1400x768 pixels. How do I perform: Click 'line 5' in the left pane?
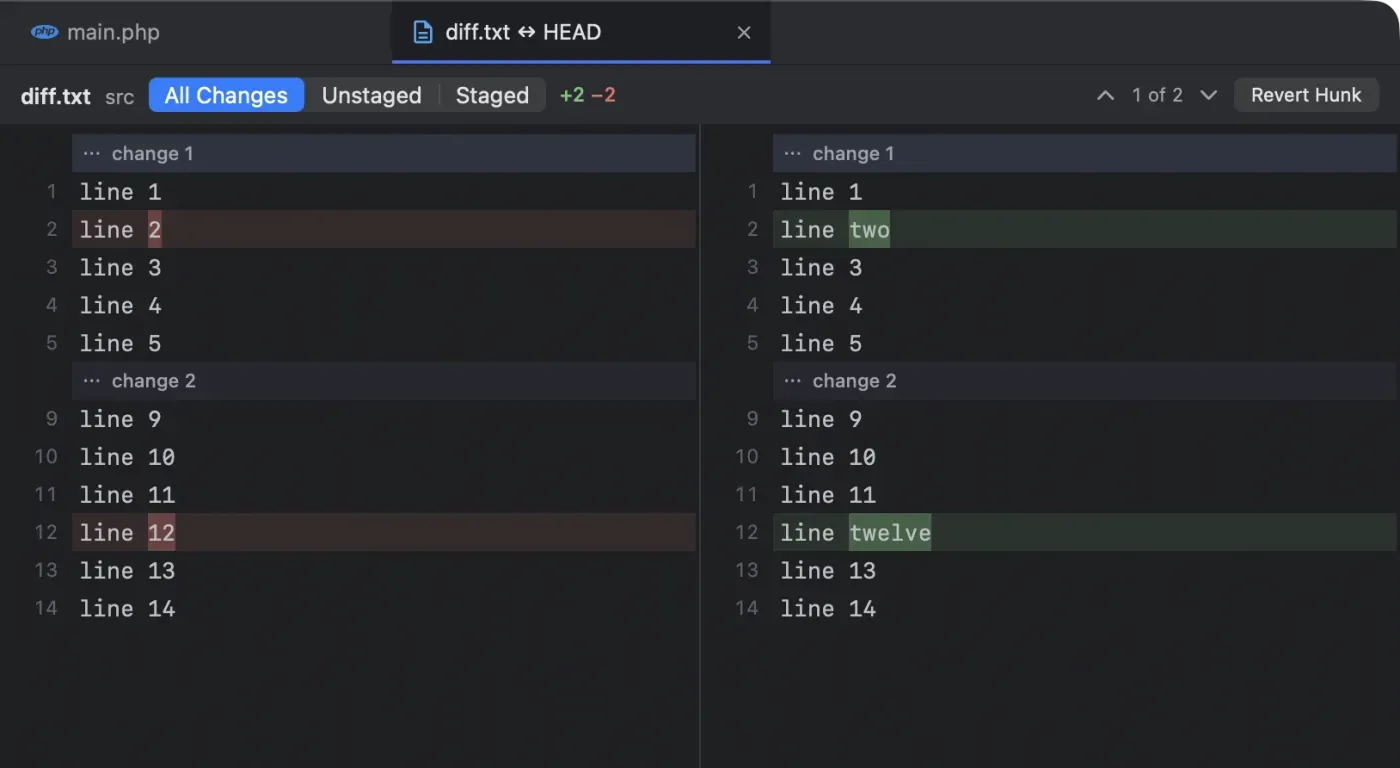(x=120, y=344)
